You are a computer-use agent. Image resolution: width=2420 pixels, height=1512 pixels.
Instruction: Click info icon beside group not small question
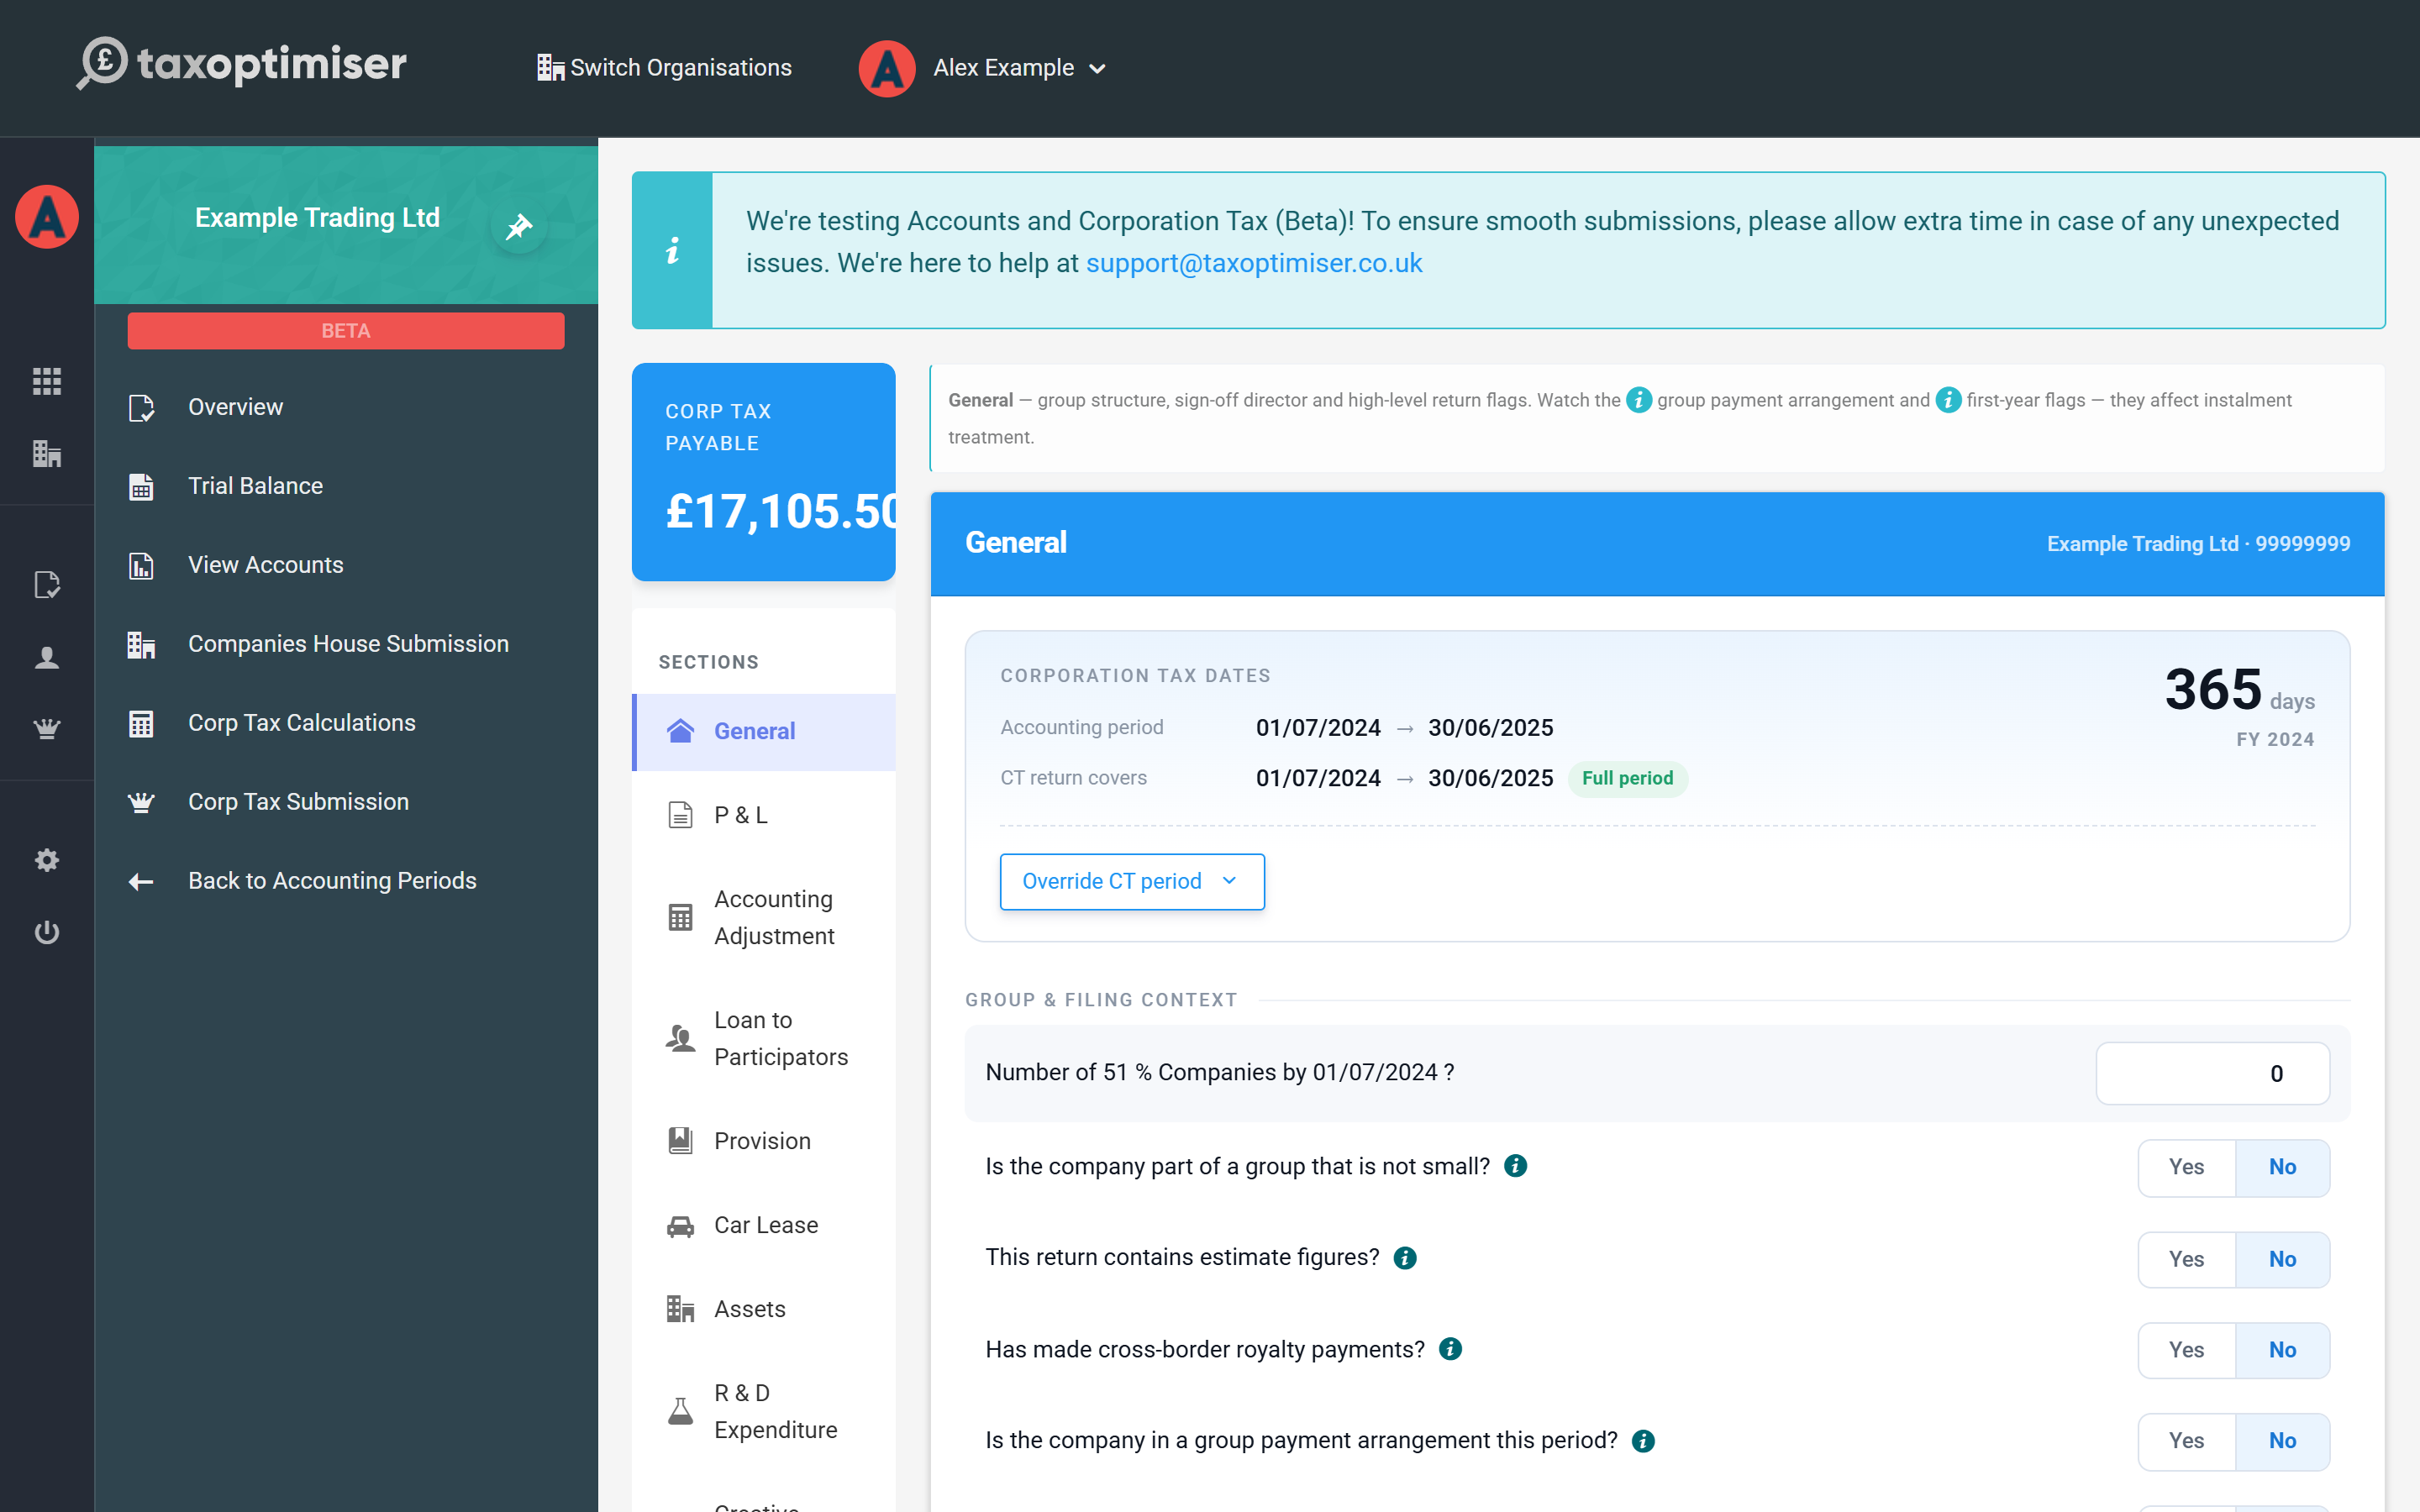1515,1166
